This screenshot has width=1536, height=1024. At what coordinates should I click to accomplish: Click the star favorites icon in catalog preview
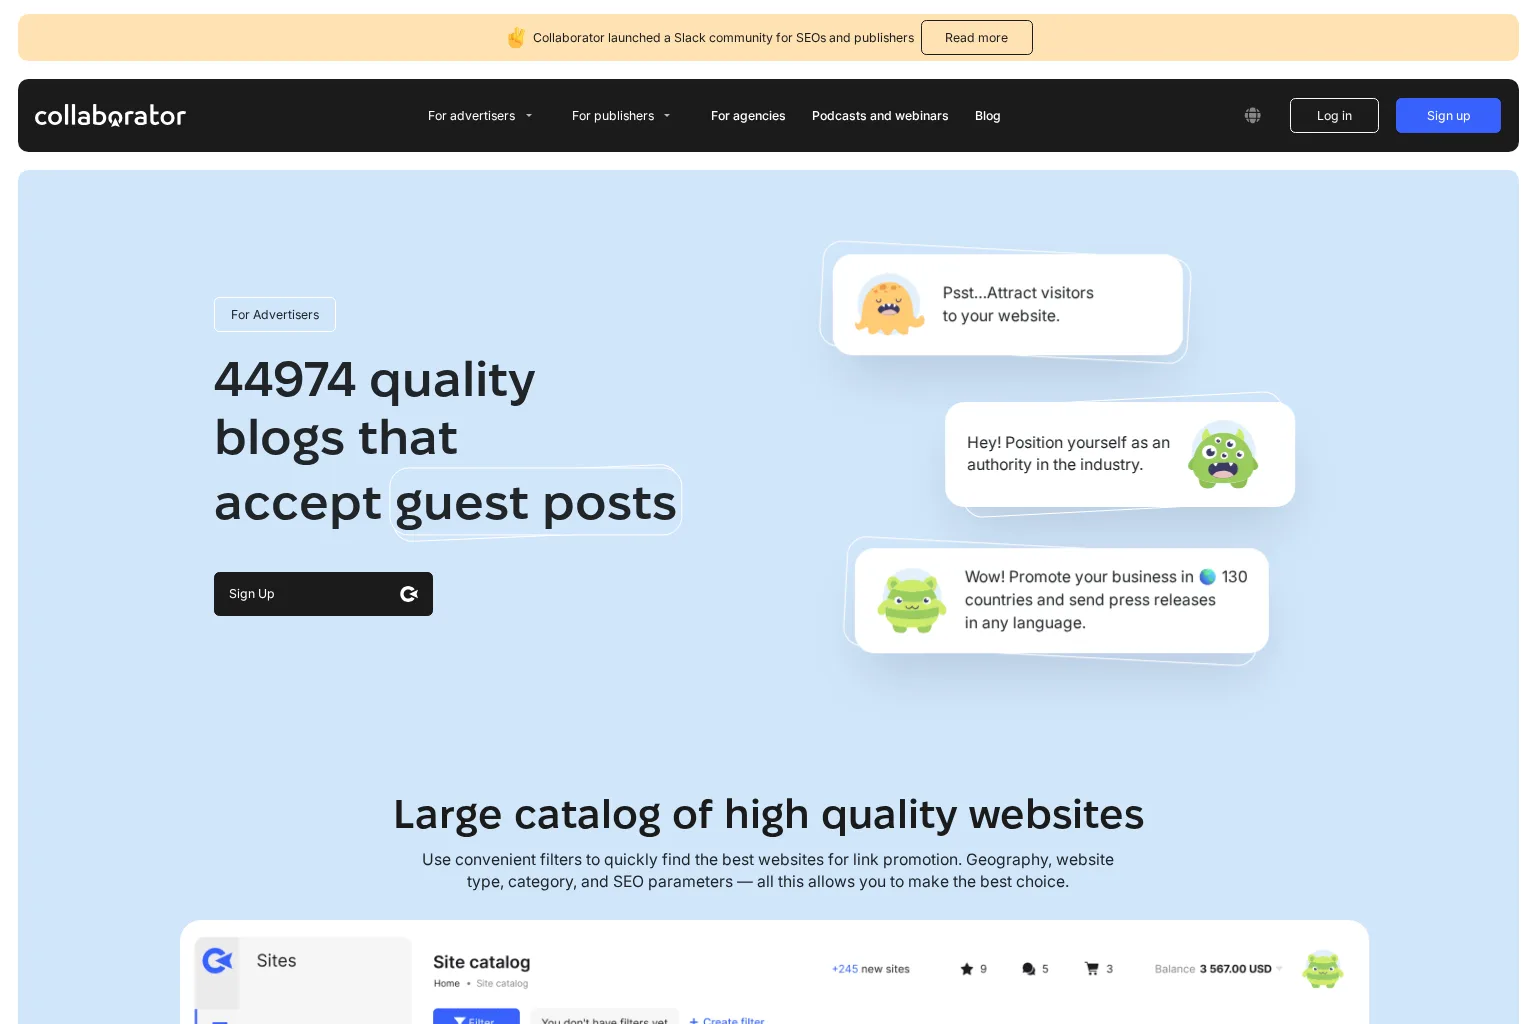click(966, 969)
